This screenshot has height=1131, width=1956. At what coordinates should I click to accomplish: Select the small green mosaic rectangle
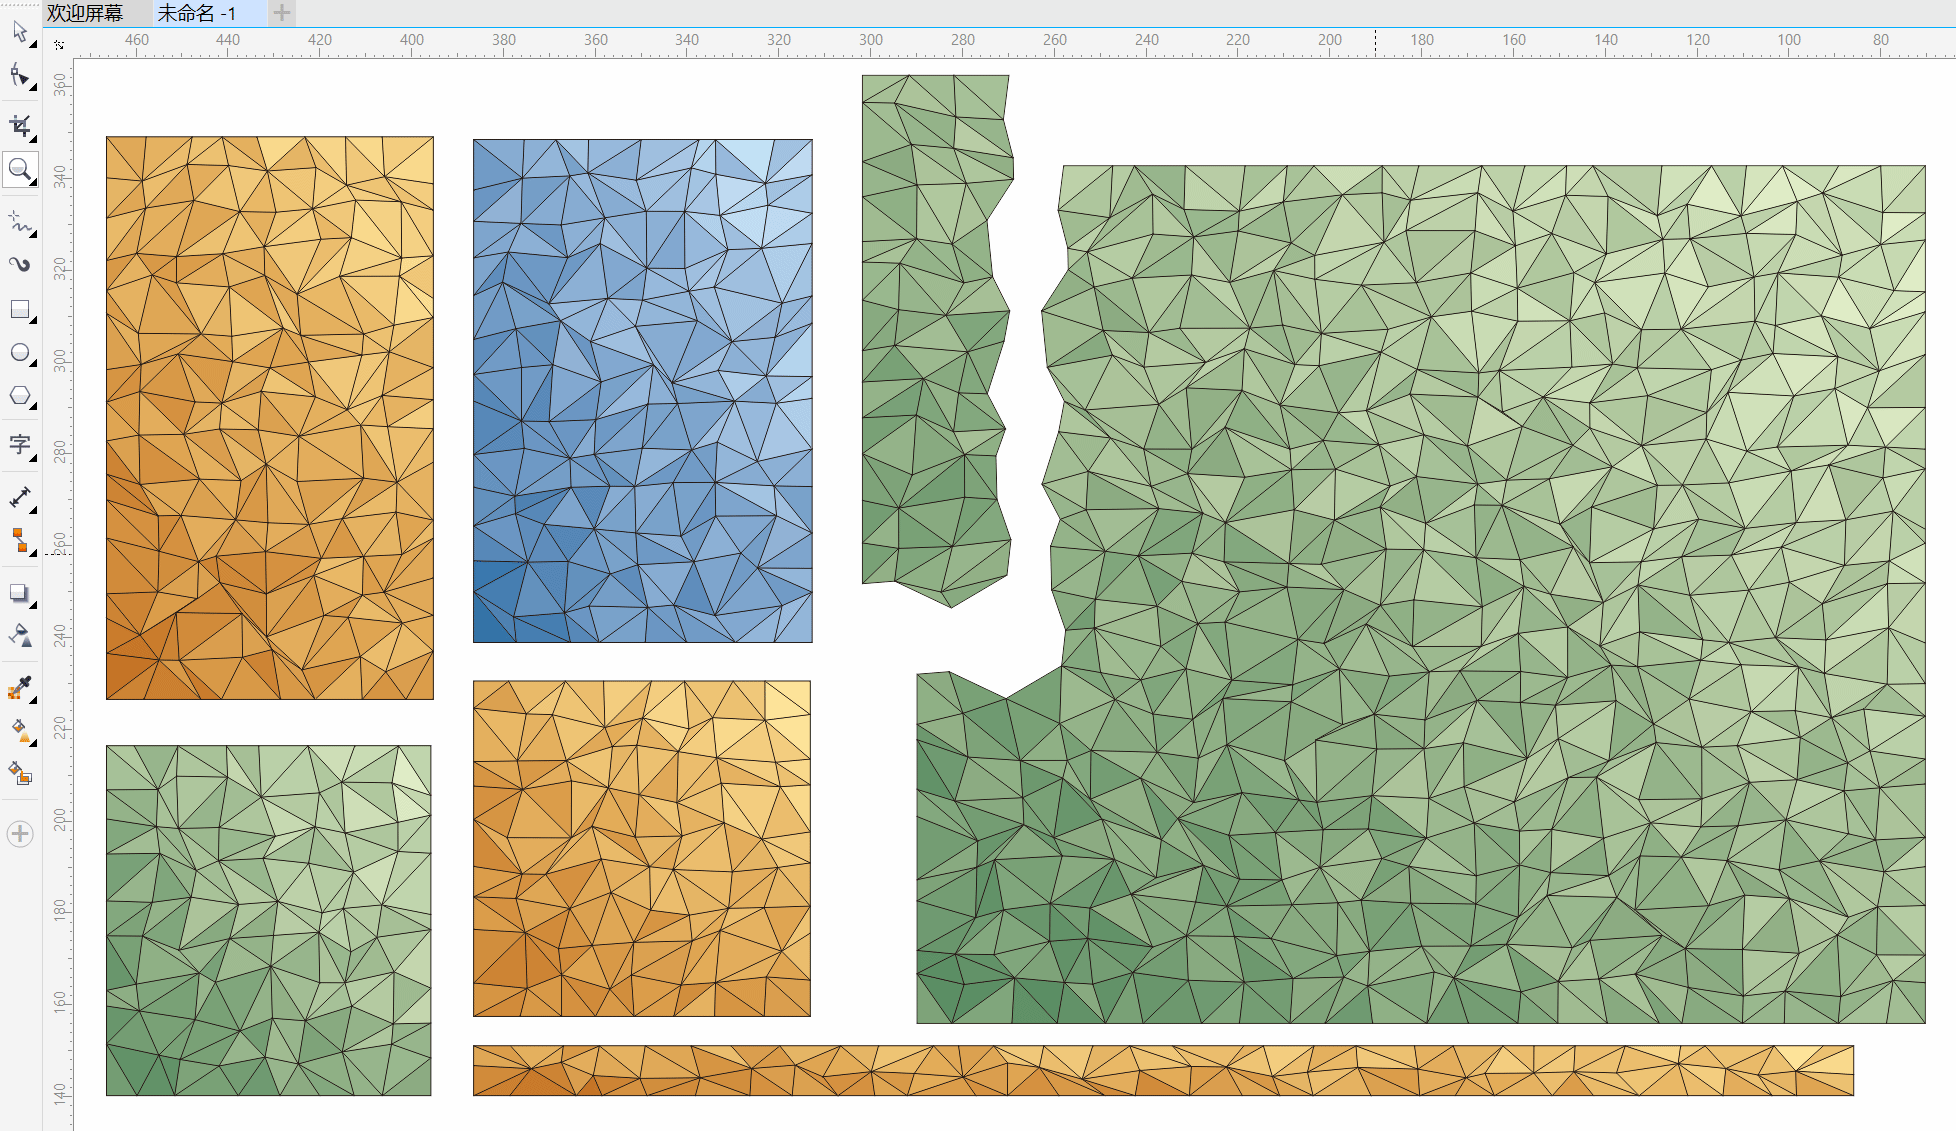tap(269, 920)
